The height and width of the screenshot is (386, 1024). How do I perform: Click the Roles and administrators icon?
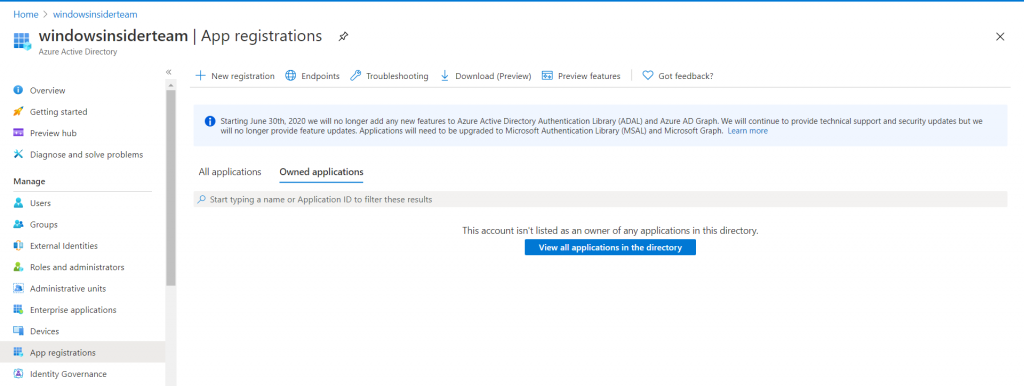tap(18, 267)
